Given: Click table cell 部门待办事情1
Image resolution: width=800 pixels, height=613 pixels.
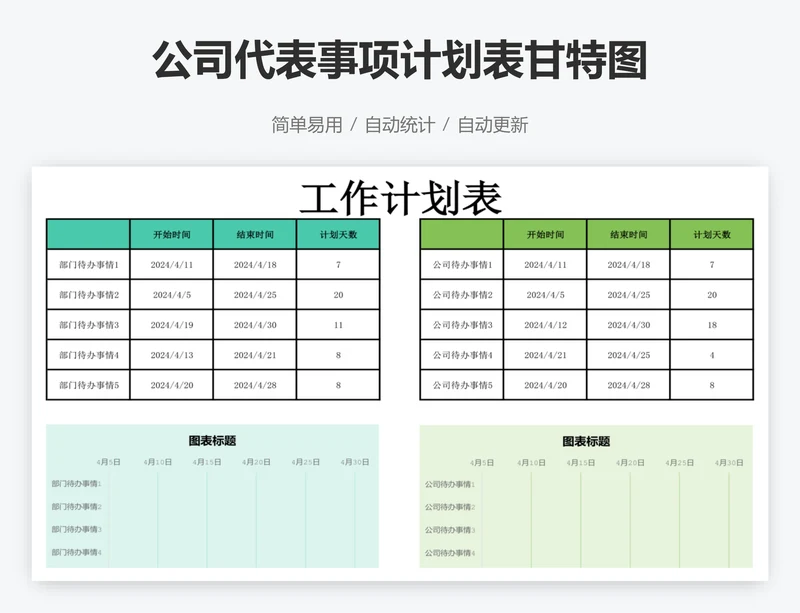Looking at the screenshot, I should [89, 264].
